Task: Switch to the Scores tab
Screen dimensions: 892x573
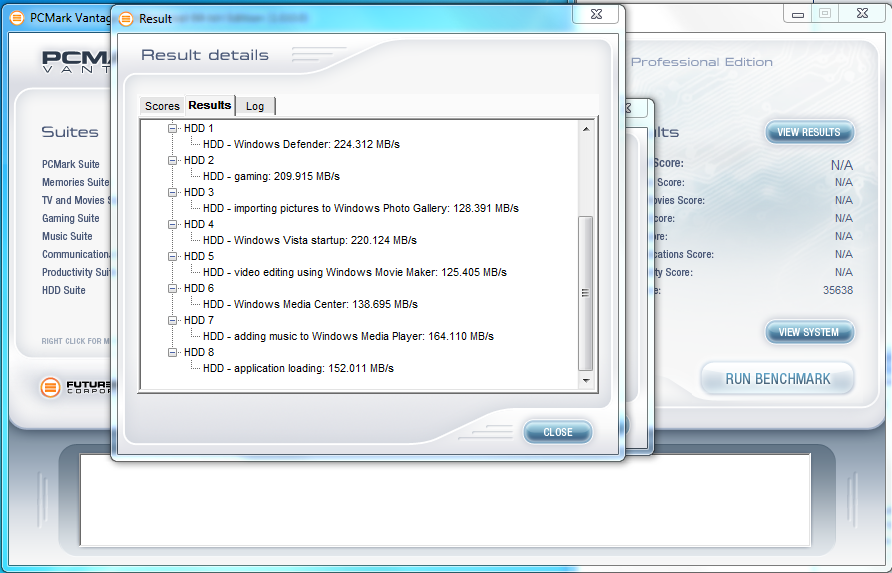Action: point(162,106)
